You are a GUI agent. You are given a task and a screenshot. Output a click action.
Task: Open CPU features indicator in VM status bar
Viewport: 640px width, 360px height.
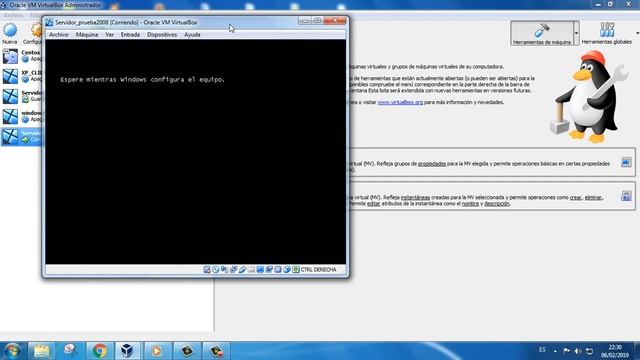coord(278,269)
